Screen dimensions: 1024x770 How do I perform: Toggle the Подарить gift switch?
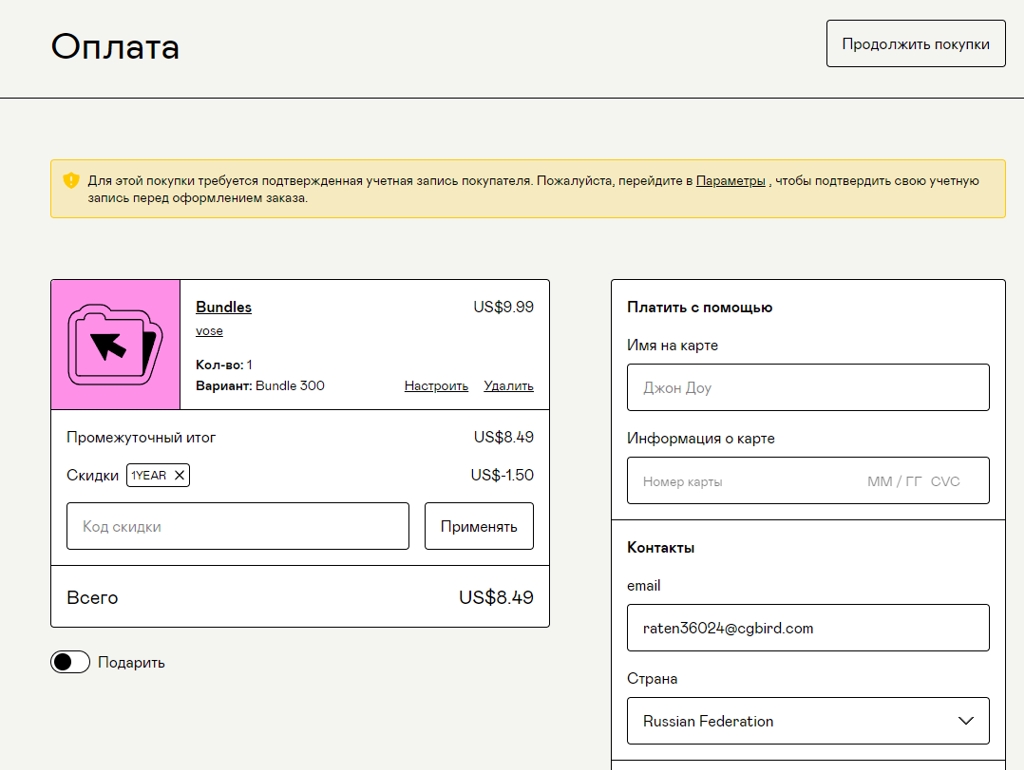pos(70,662)
